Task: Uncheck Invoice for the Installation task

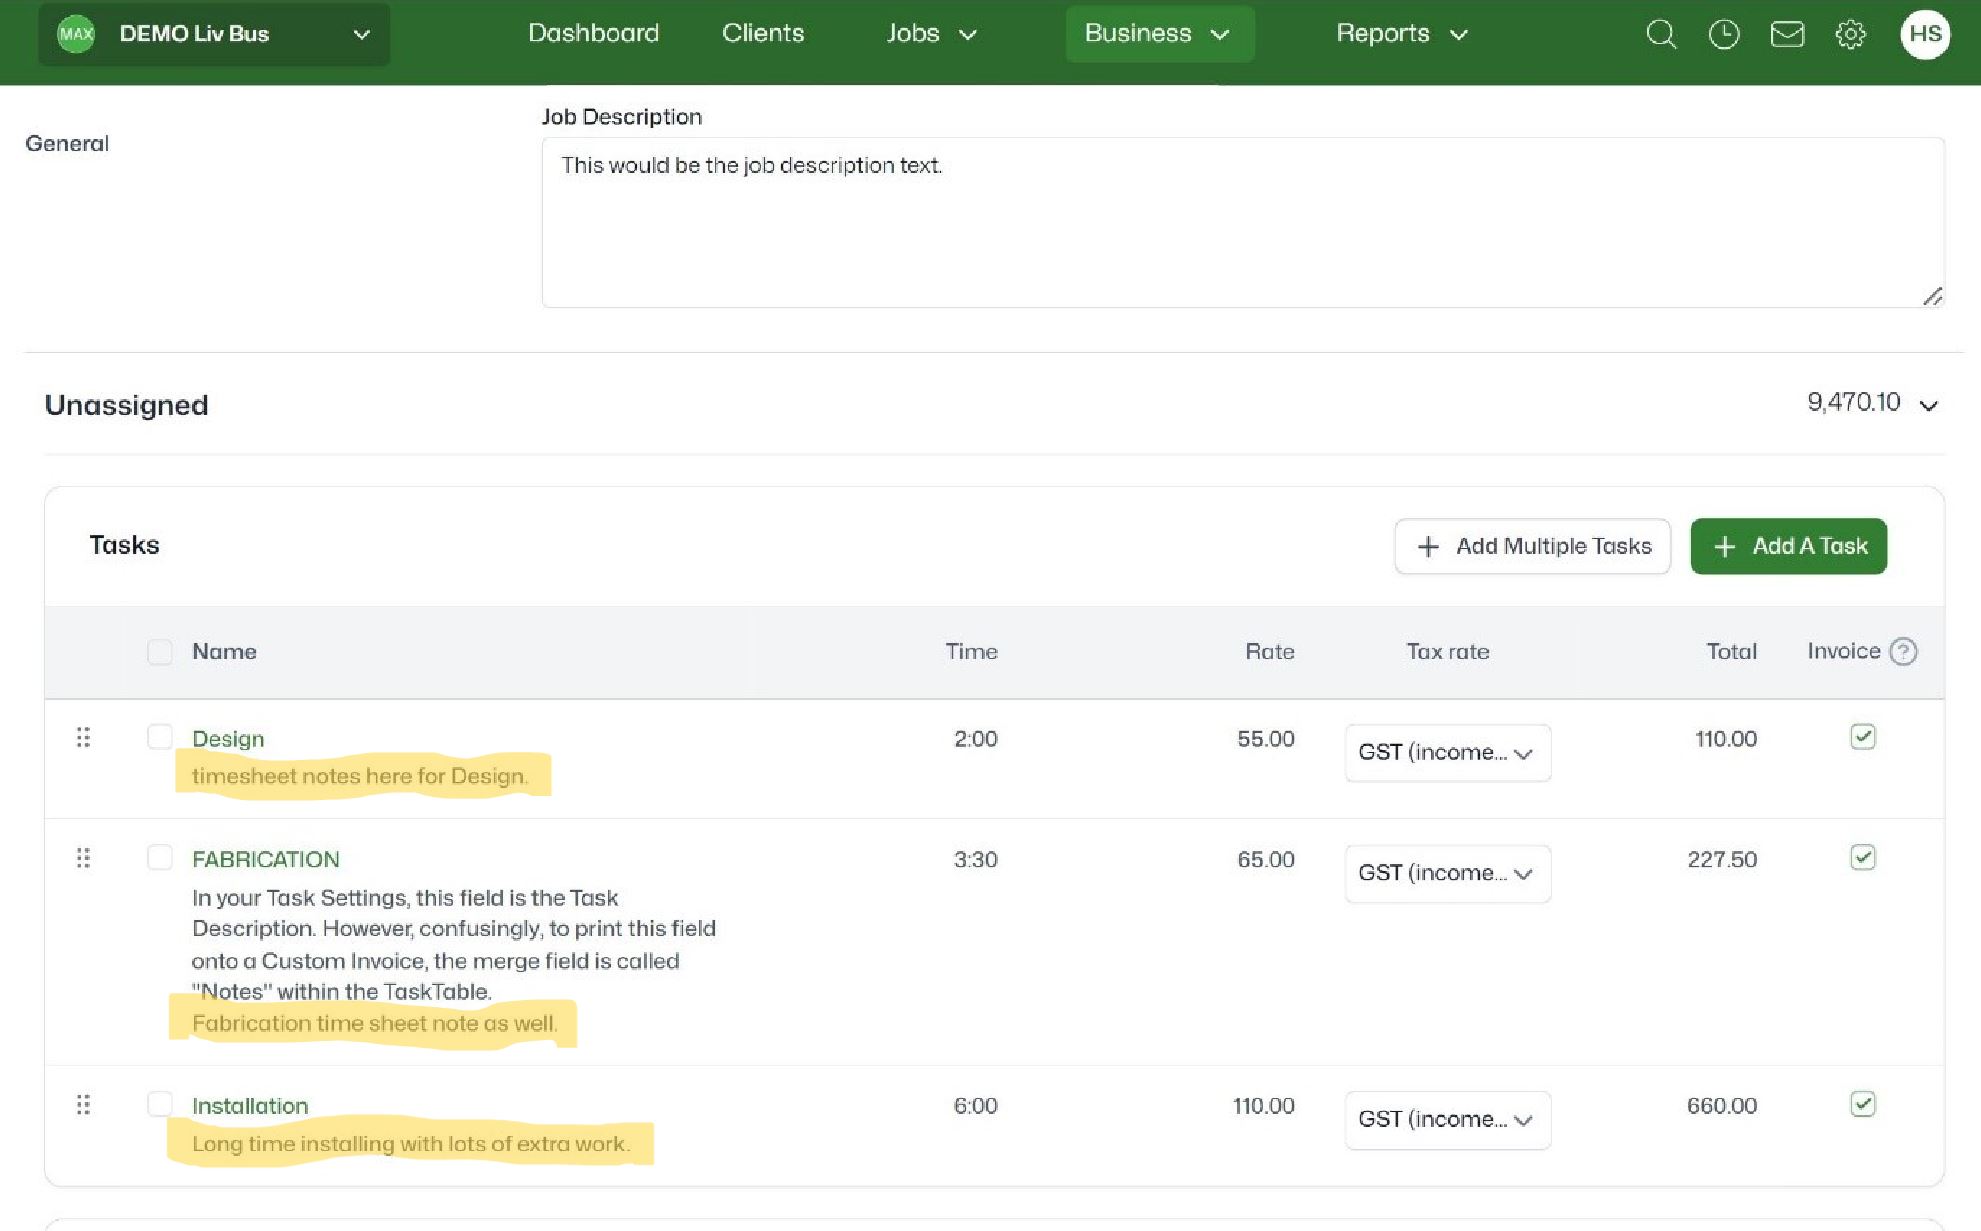Action: tap(1862, 1104)
